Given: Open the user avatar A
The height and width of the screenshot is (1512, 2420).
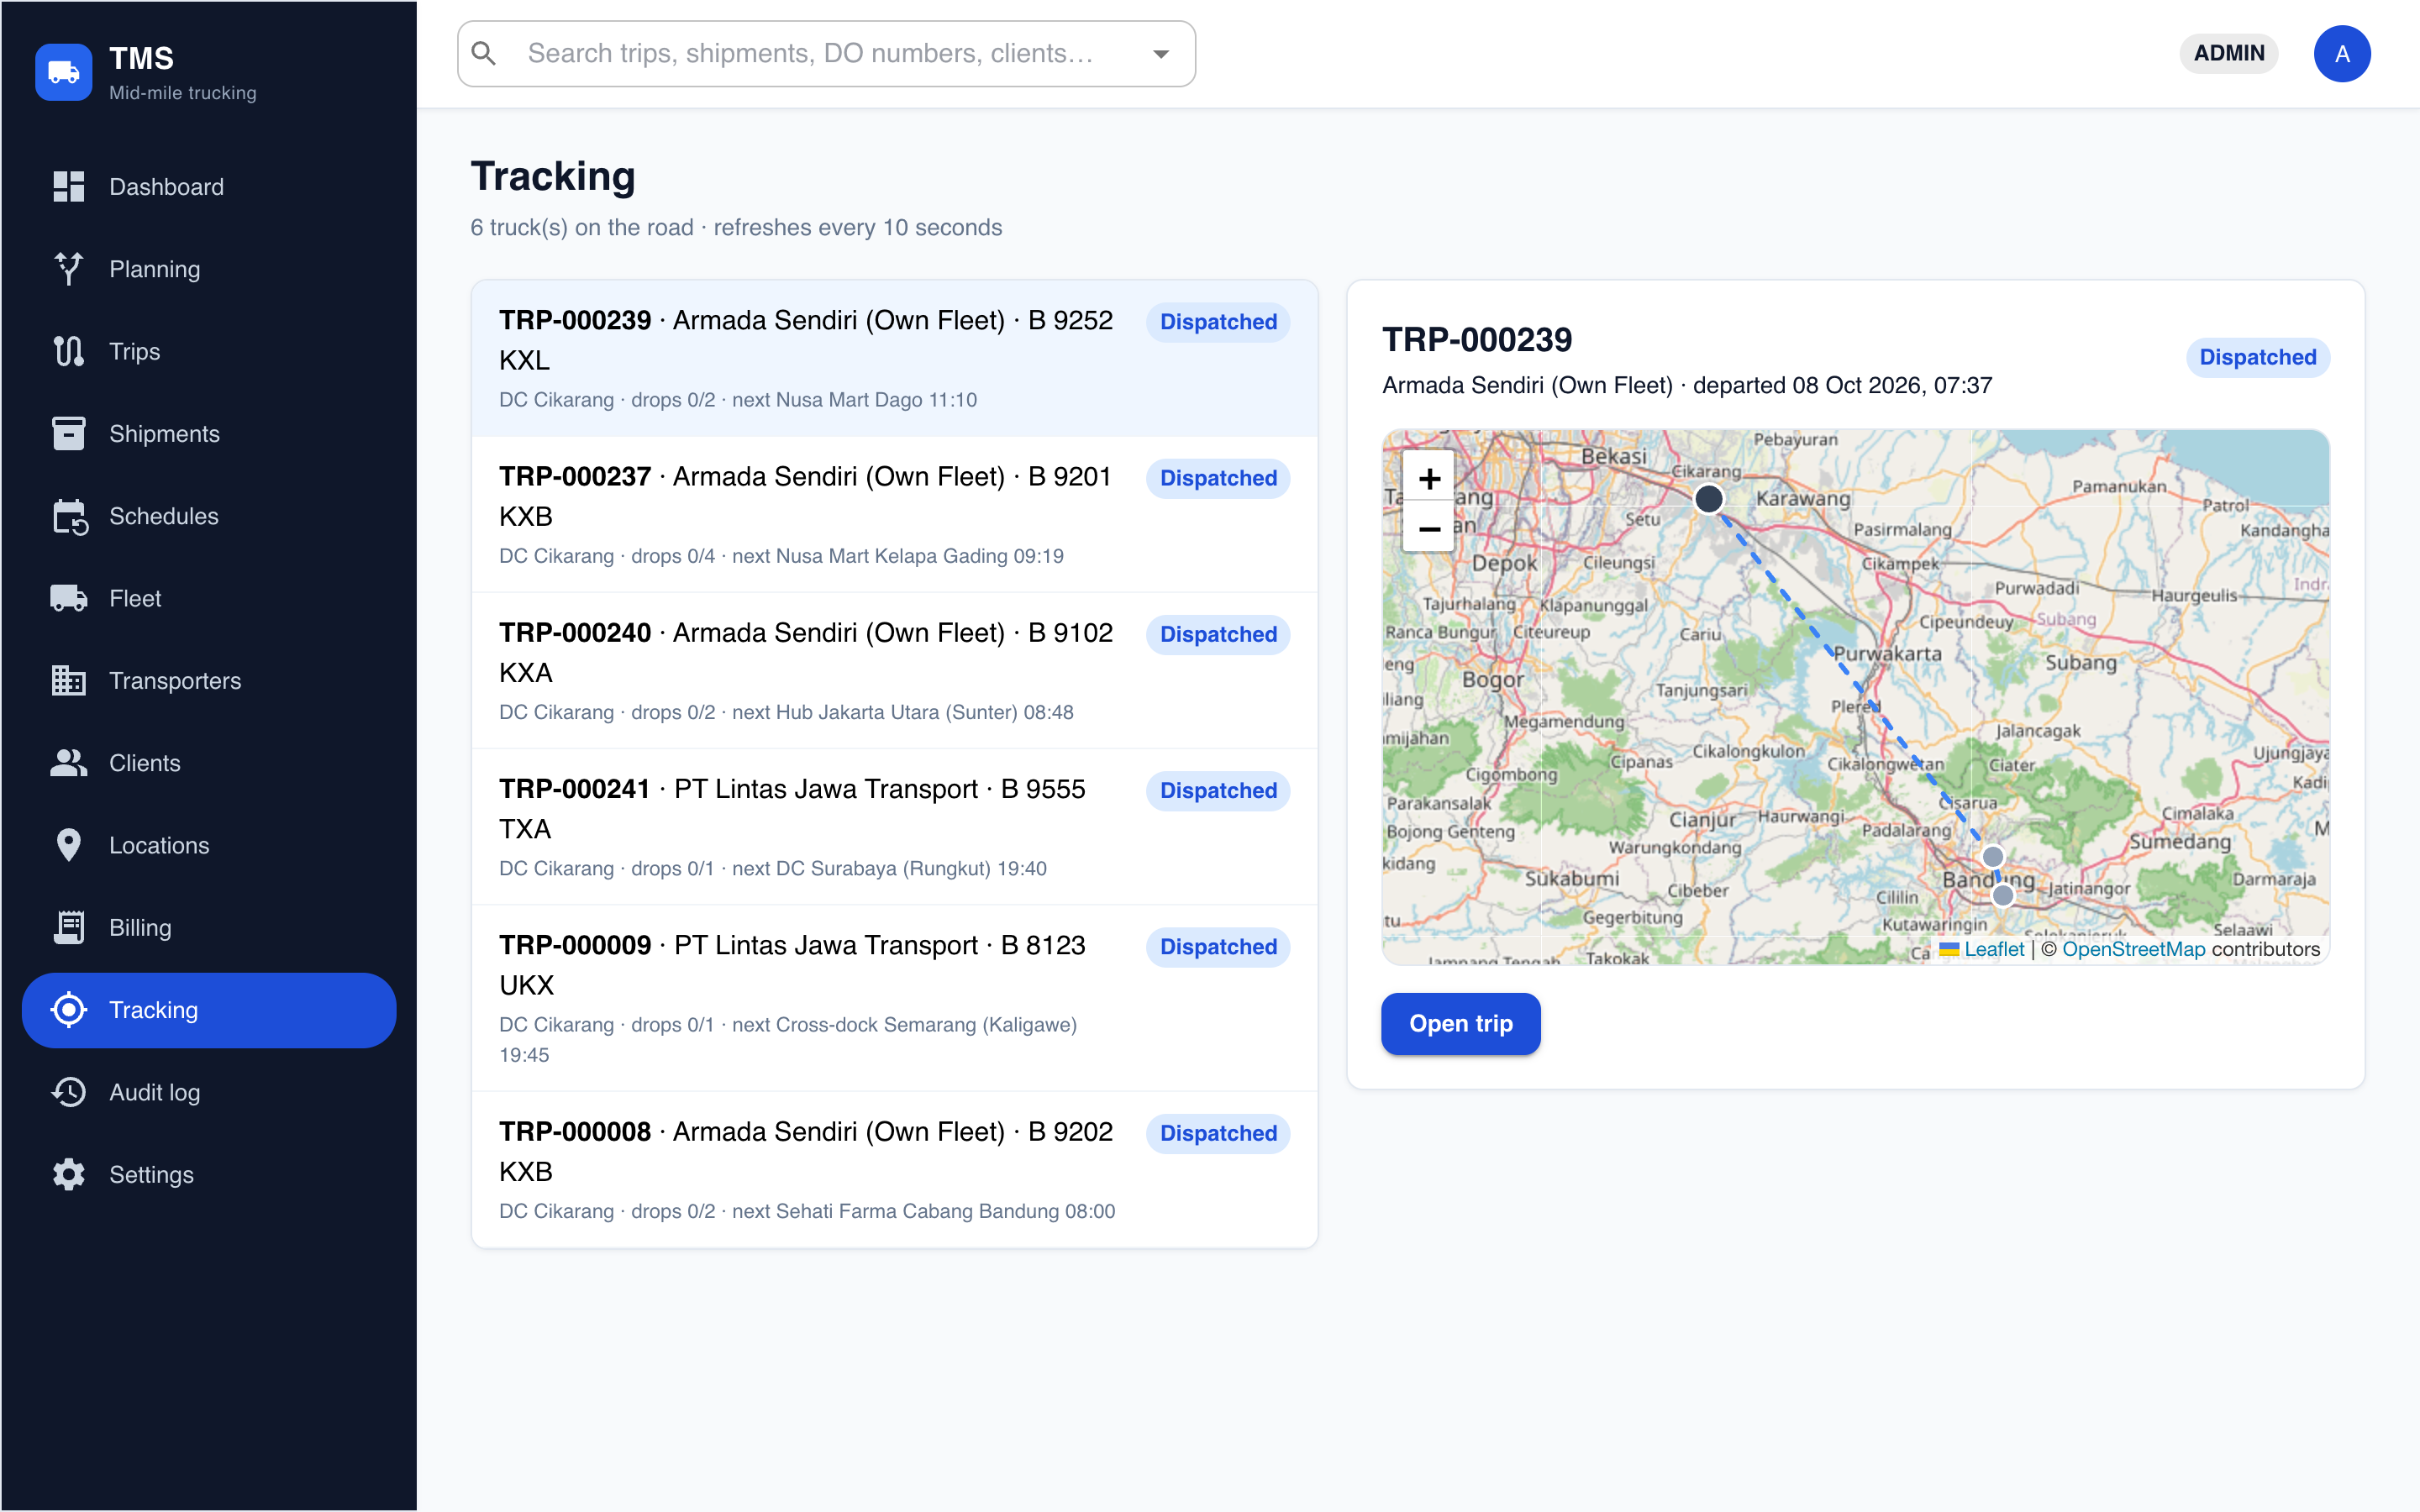Looking at the screenshot, I should 2341,54.
